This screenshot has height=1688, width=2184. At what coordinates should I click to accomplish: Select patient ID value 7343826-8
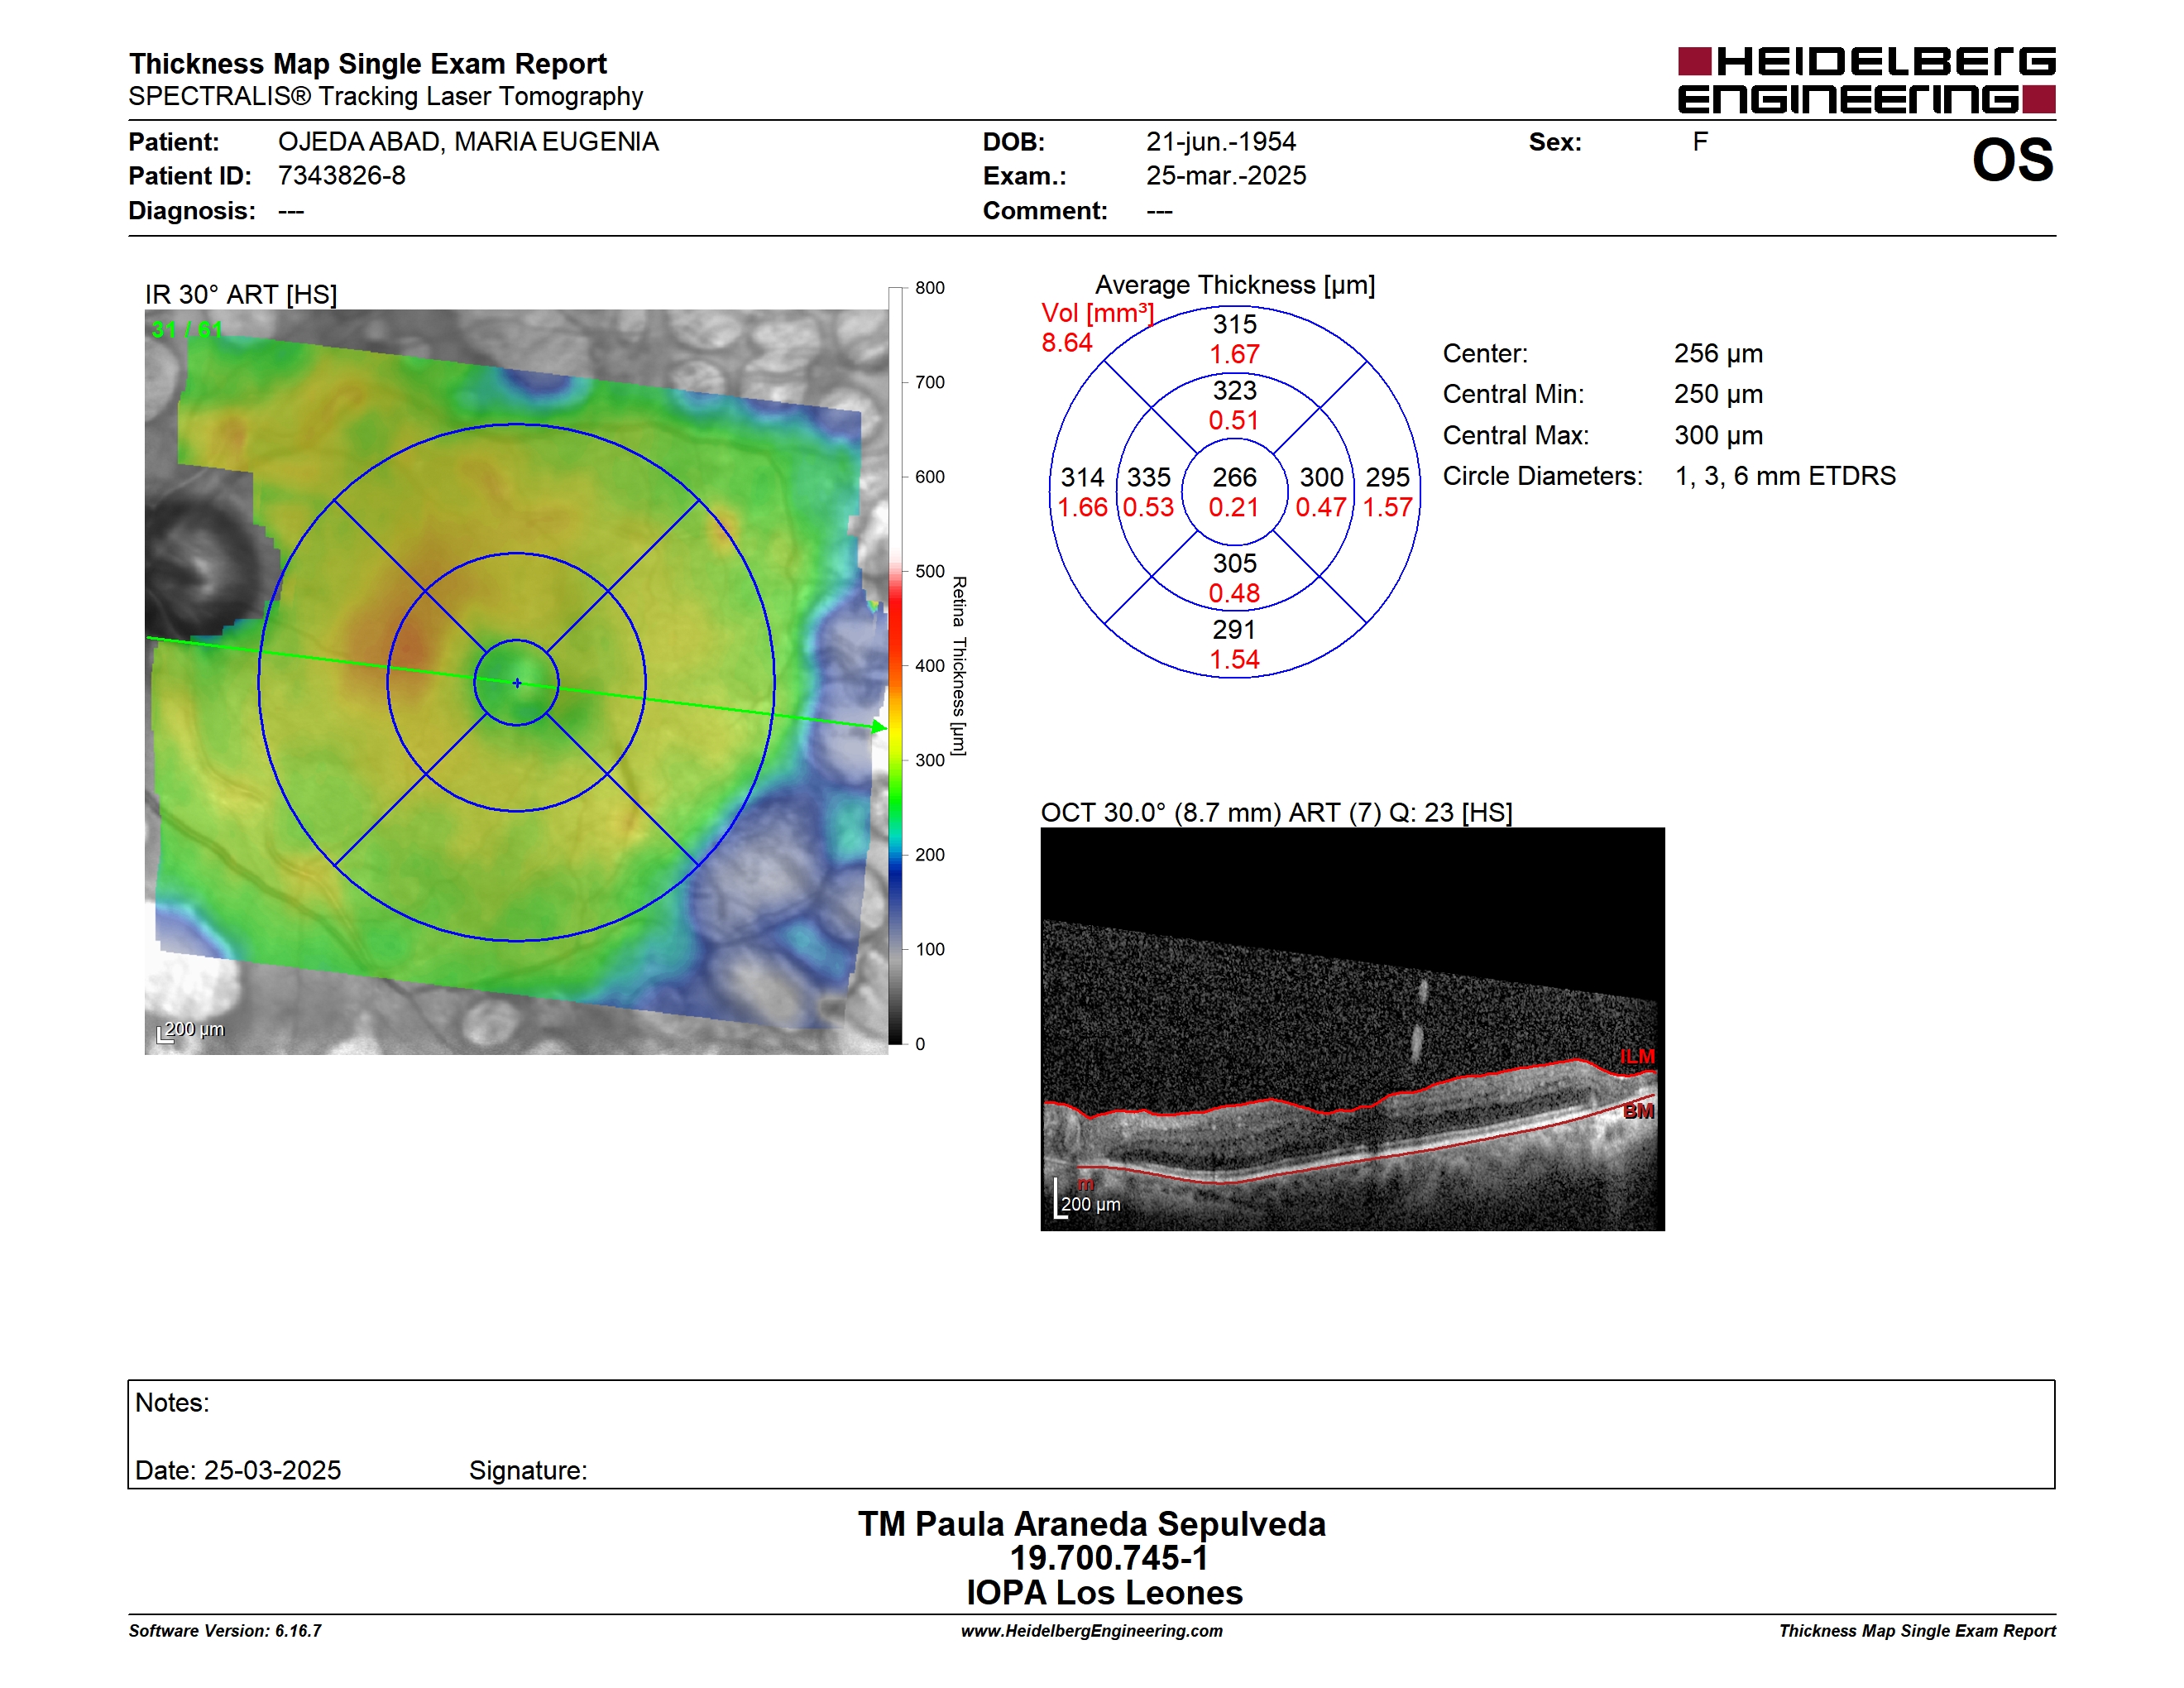[341, 176]
